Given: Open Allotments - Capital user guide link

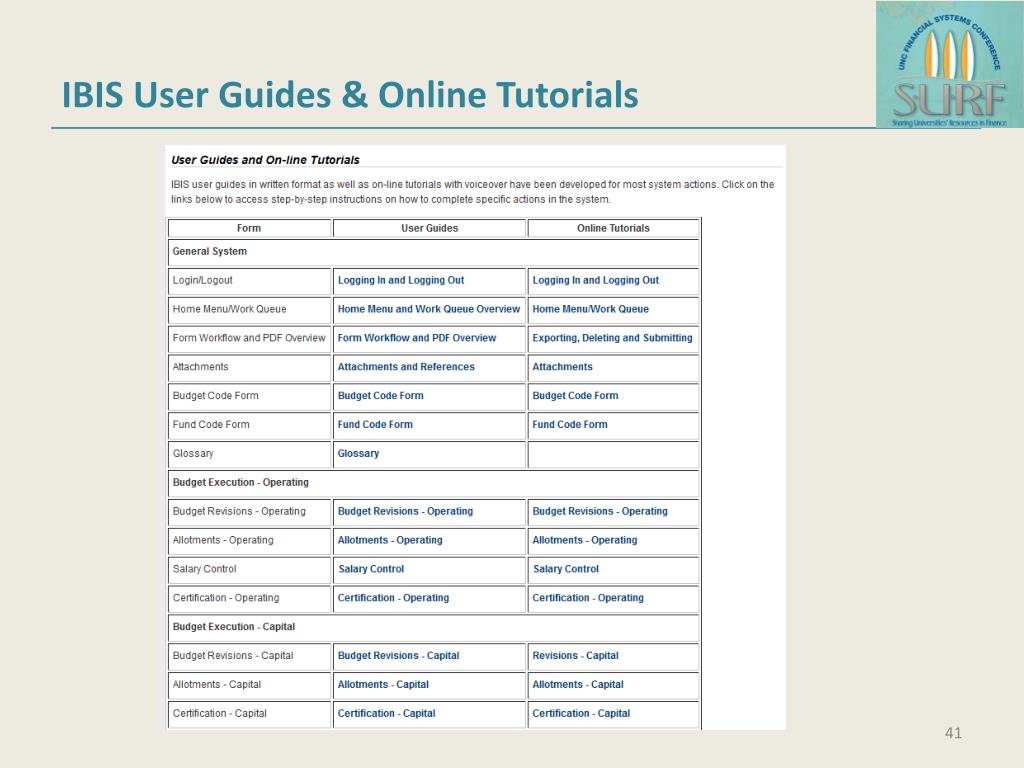Looking at the screenshot, I should coord(383,685).
